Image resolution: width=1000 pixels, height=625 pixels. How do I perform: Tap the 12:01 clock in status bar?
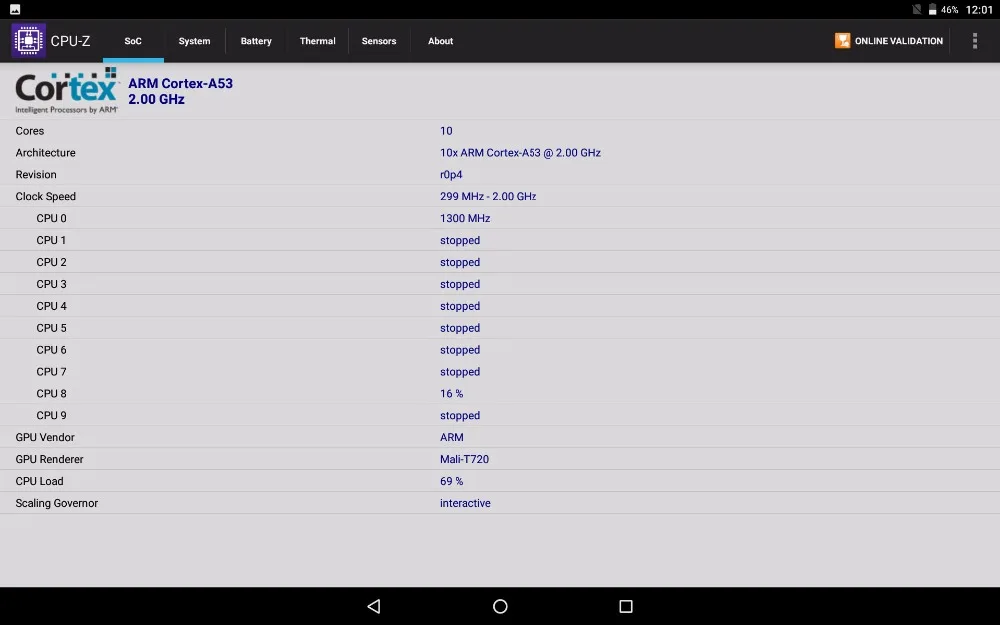click(979, 10)
